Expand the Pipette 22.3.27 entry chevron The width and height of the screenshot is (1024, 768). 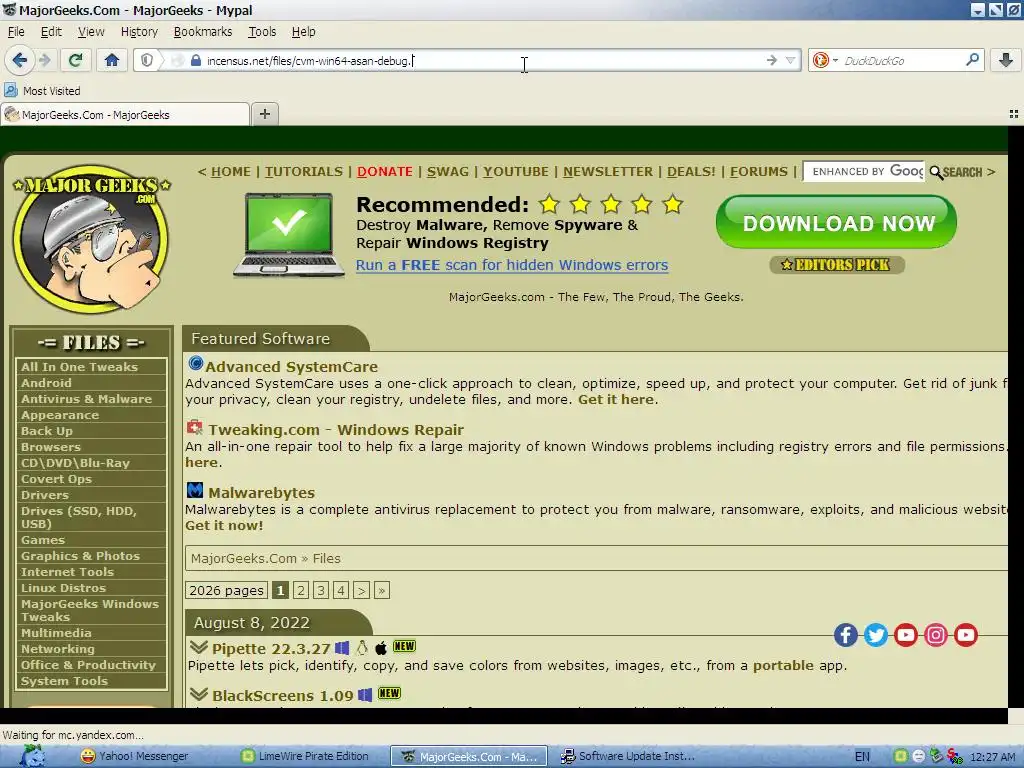pyautogui.click(x=199, y=648)
